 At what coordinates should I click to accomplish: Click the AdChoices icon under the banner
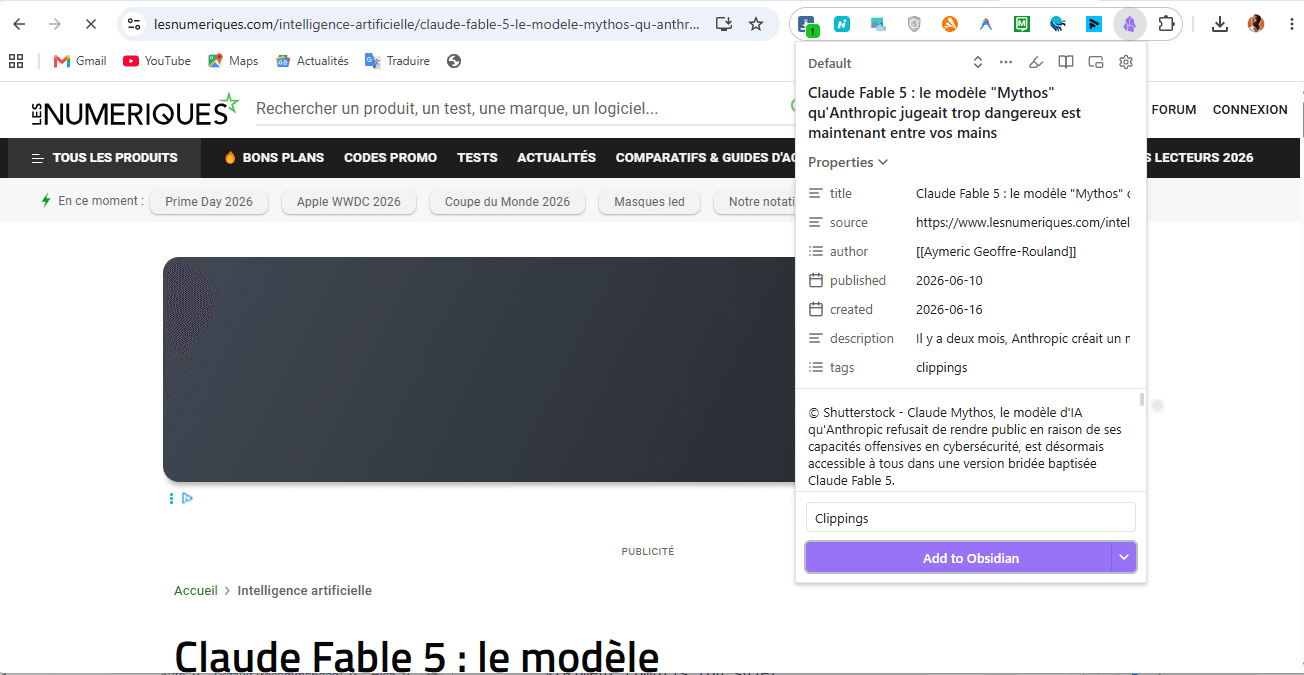(x=187, y=498)
